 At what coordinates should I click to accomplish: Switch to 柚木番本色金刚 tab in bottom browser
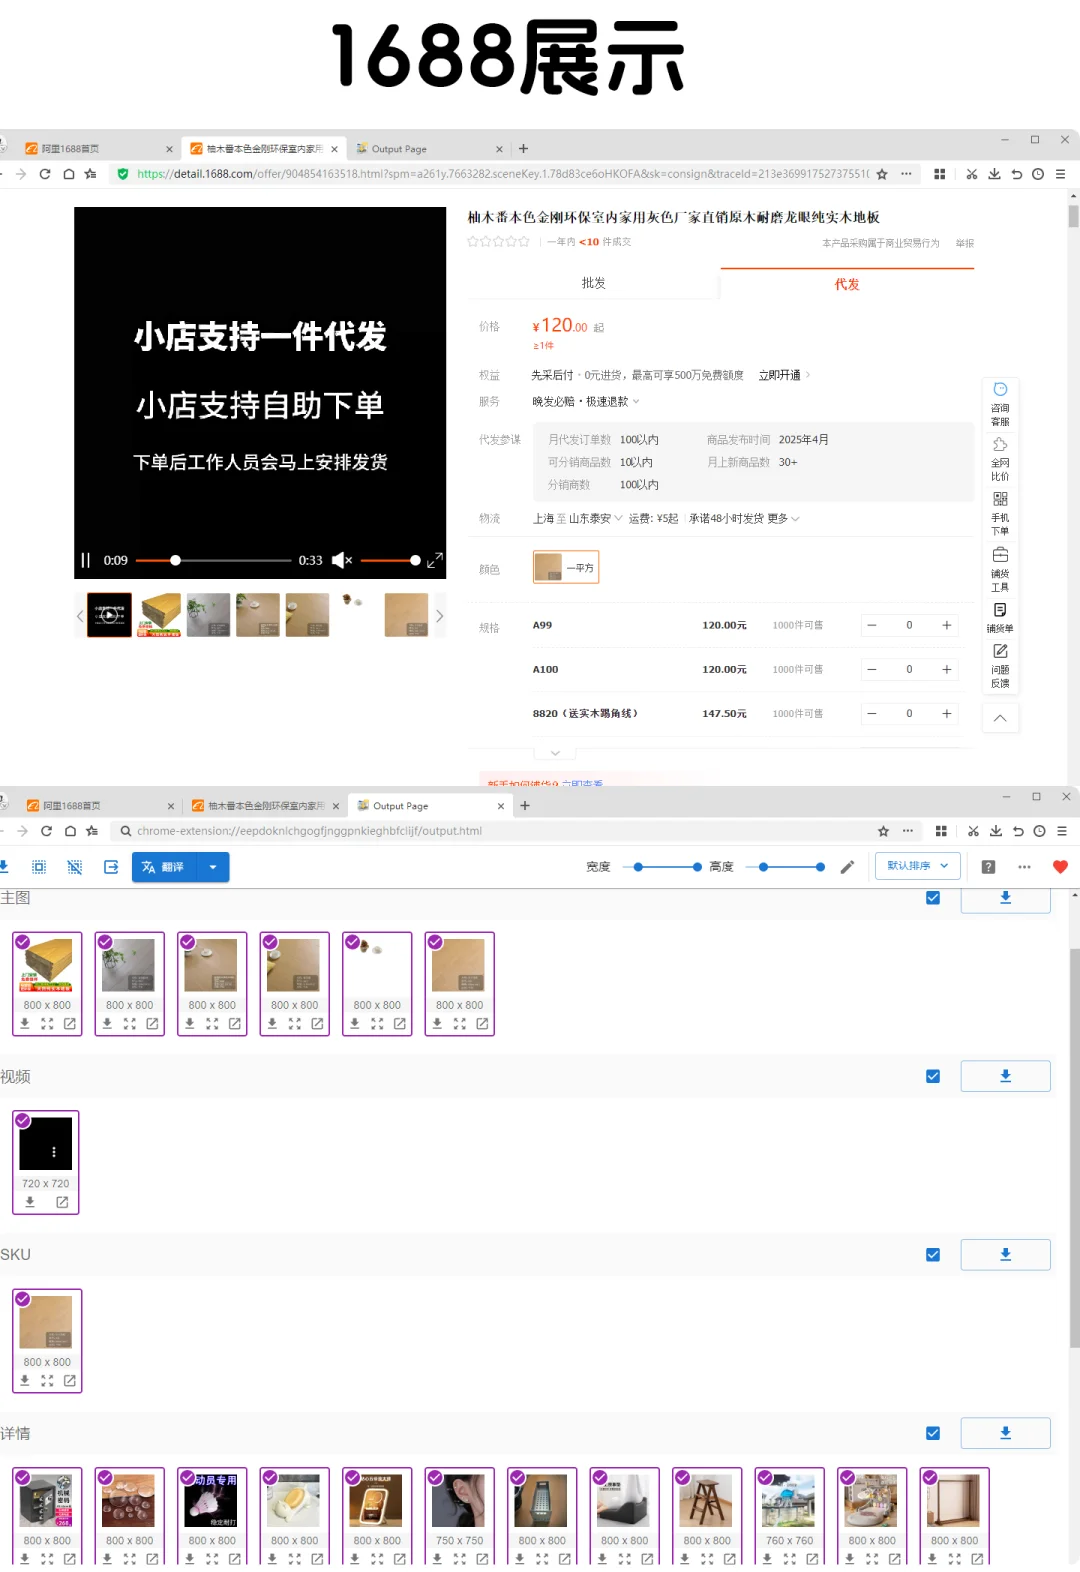pyautogui.click(x=266, y=805)
